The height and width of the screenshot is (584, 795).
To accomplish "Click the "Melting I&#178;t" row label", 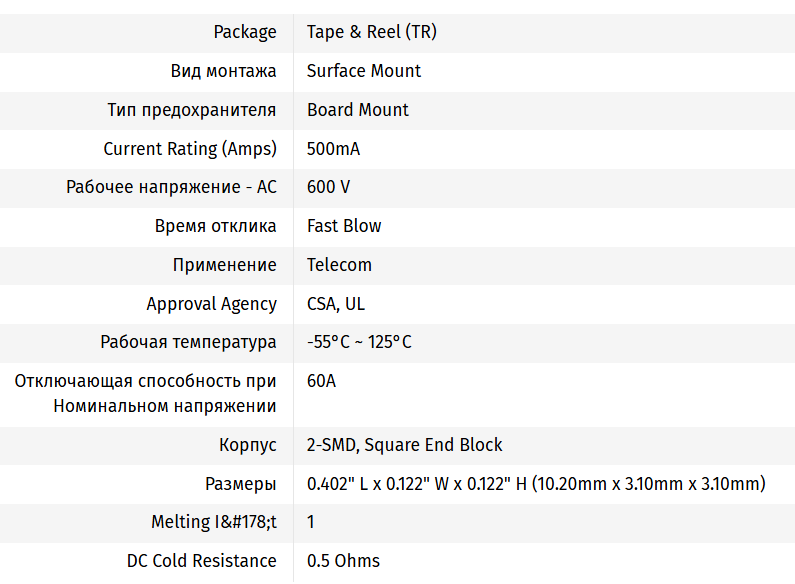I will pyautogui.click(x=214, y=522).
